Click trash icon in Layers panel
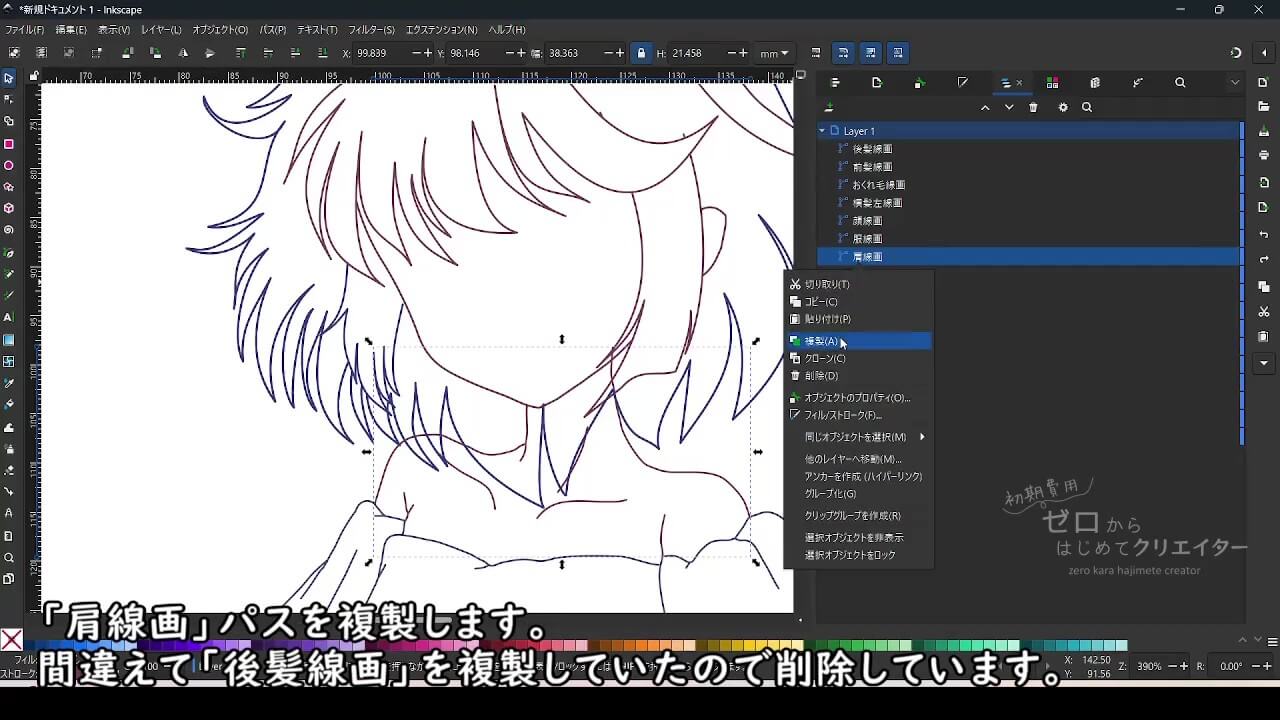The image size is (1280, 720). (x=1033, y=108)
